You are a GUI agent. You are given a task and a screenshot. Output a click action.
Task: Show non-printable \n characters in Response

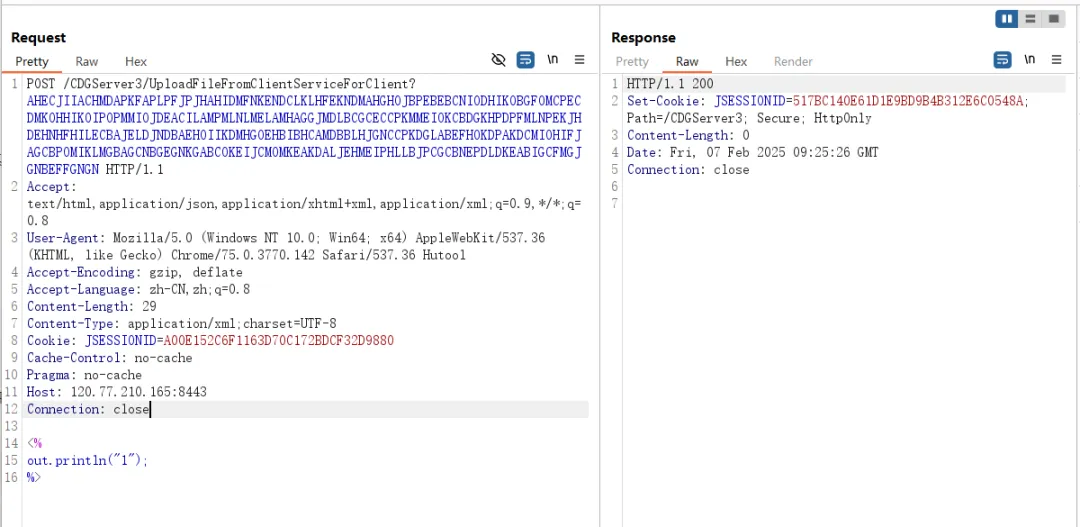(1029, 60)
